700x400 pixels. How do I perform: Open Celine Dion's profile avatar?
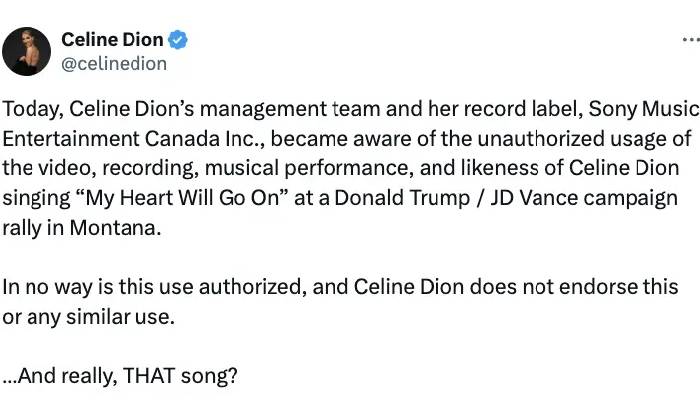click(x=27, y=51)
